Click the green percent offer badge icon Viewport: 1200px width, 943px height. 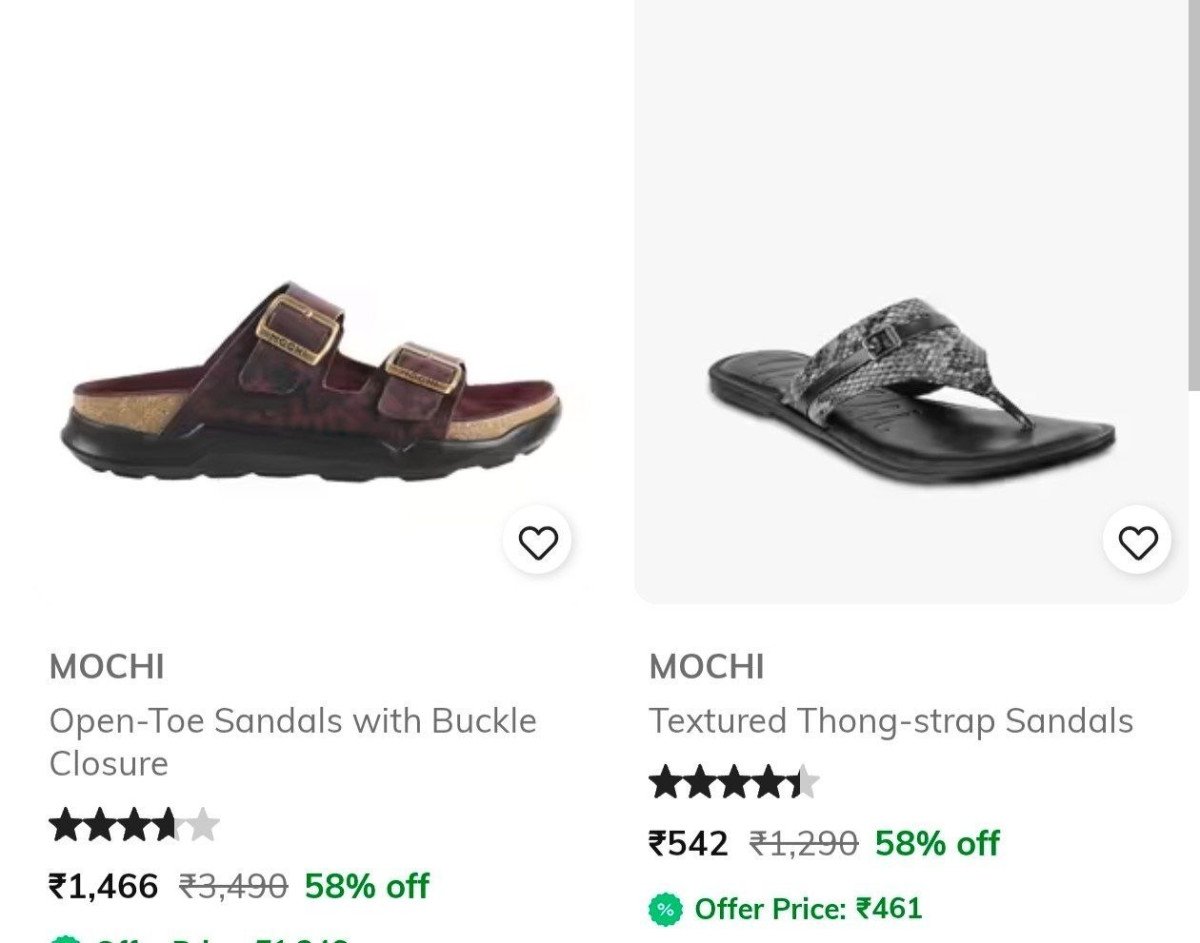pos(665,909)
